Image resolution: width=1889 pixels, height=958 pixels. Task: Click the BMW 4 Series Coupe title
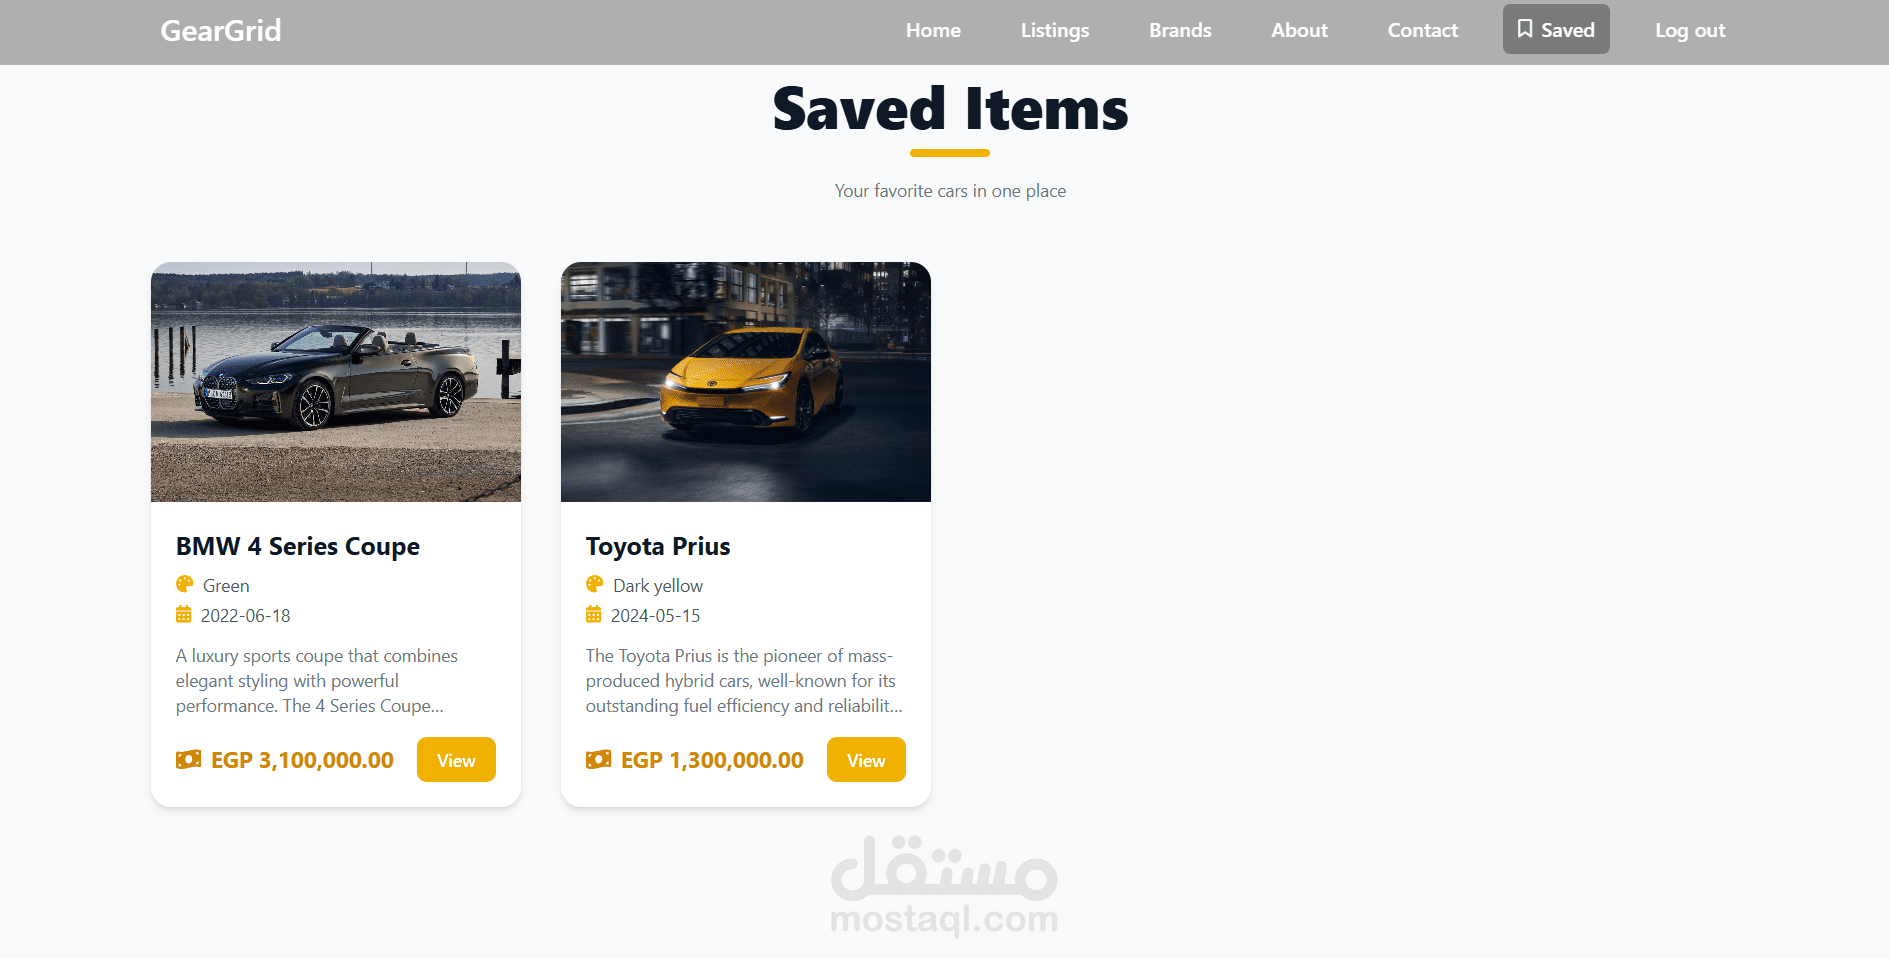298,547
